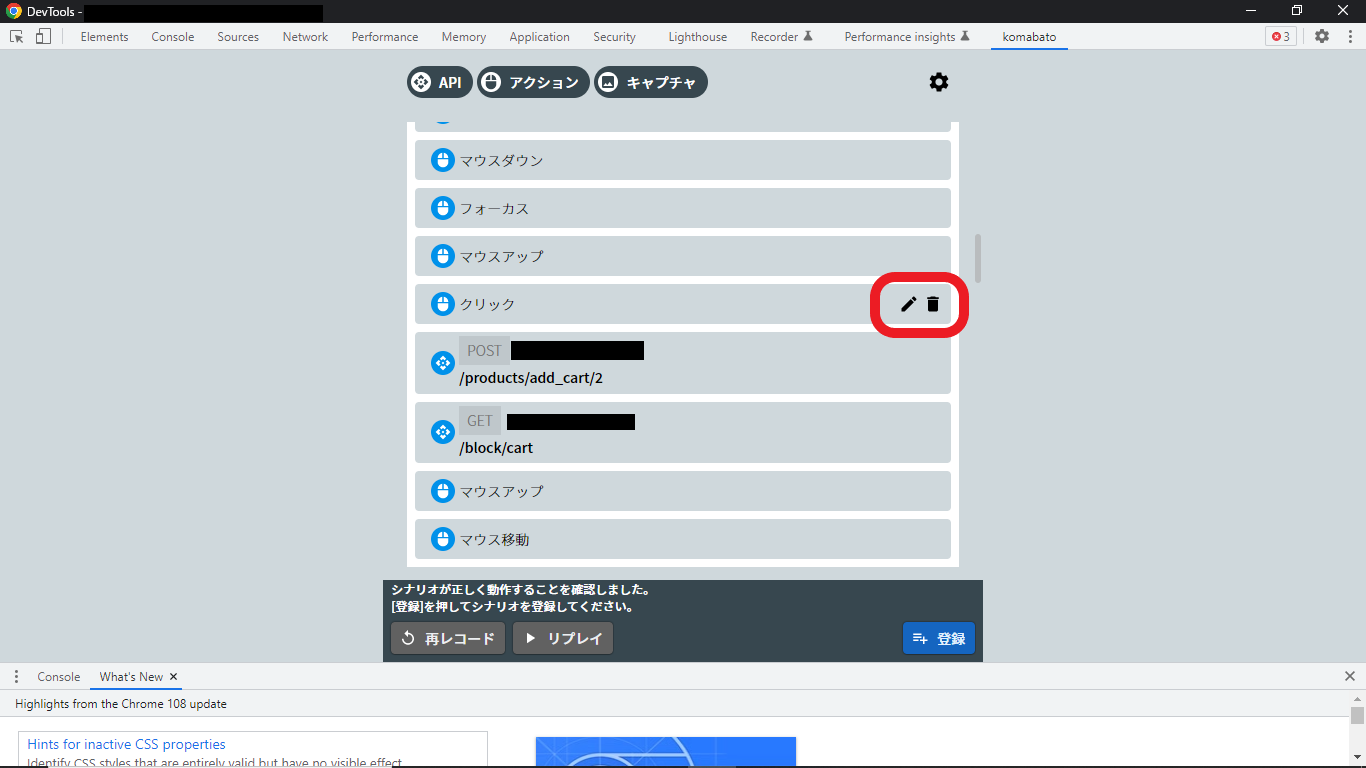
Task: Open the Elements tab
Action: (104, 37)
